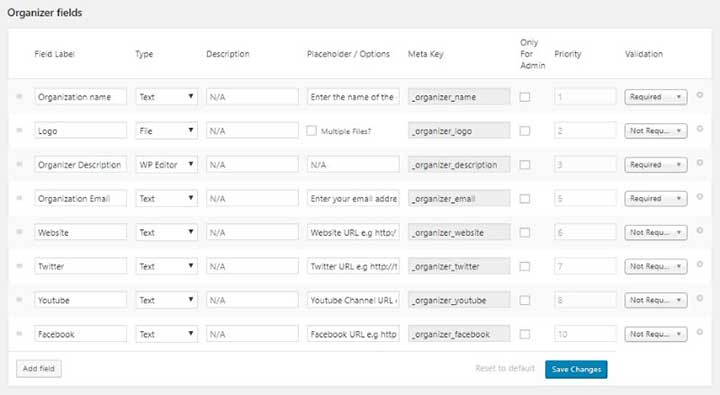Toggle Only For Admin for Organizer Description
The height and width of the screenshot is (395, 720).
(525, 165)
